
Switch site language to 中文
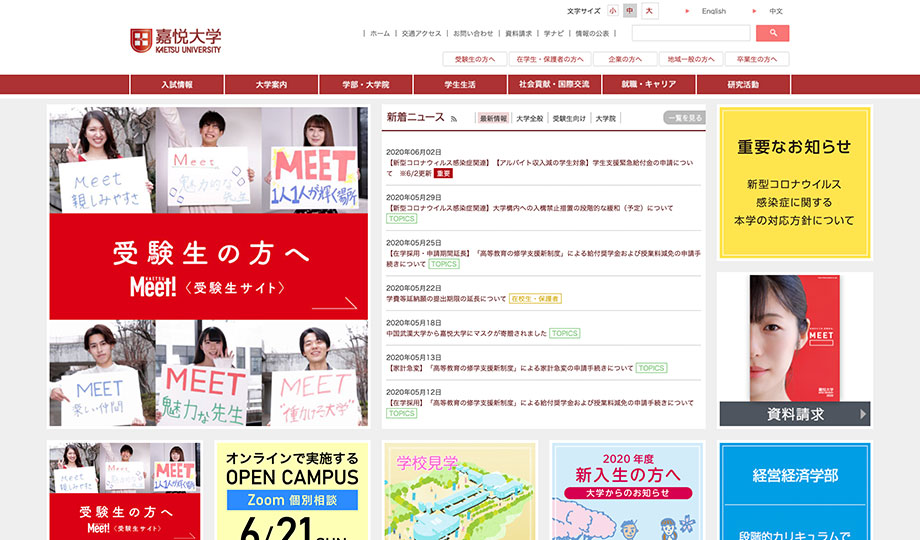[776, 11]
